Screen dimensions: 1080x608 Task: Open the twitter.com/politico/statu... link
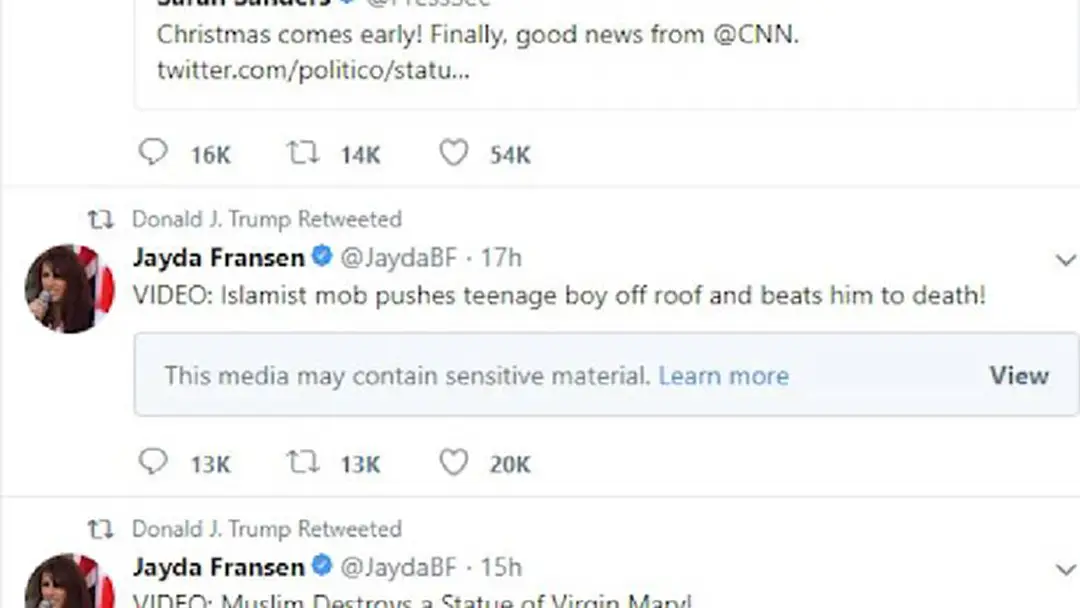click(313, 70)
